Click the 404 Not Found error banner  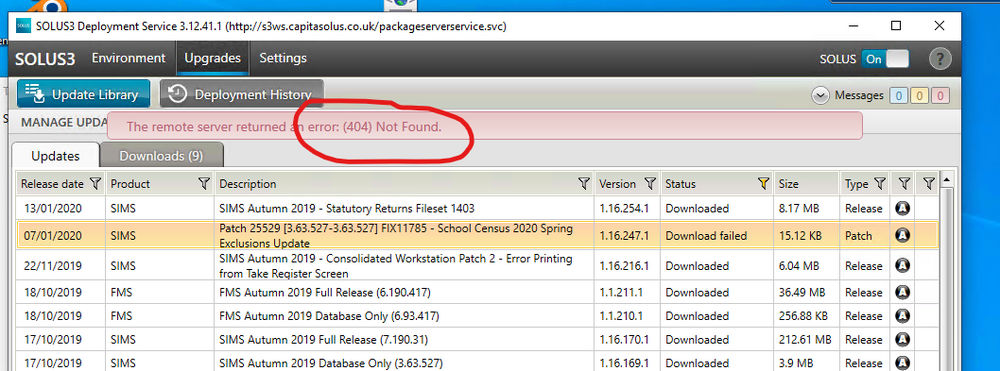(485, 126)
